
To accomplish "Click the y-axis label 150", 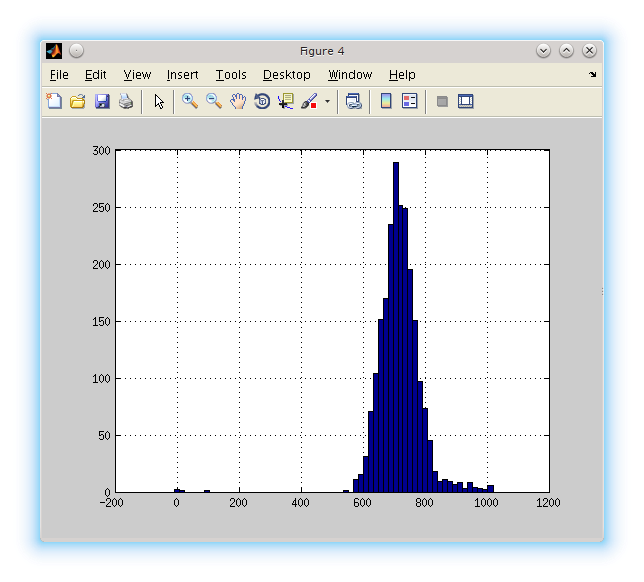I will pyautogui.click(x=101, y=322).
